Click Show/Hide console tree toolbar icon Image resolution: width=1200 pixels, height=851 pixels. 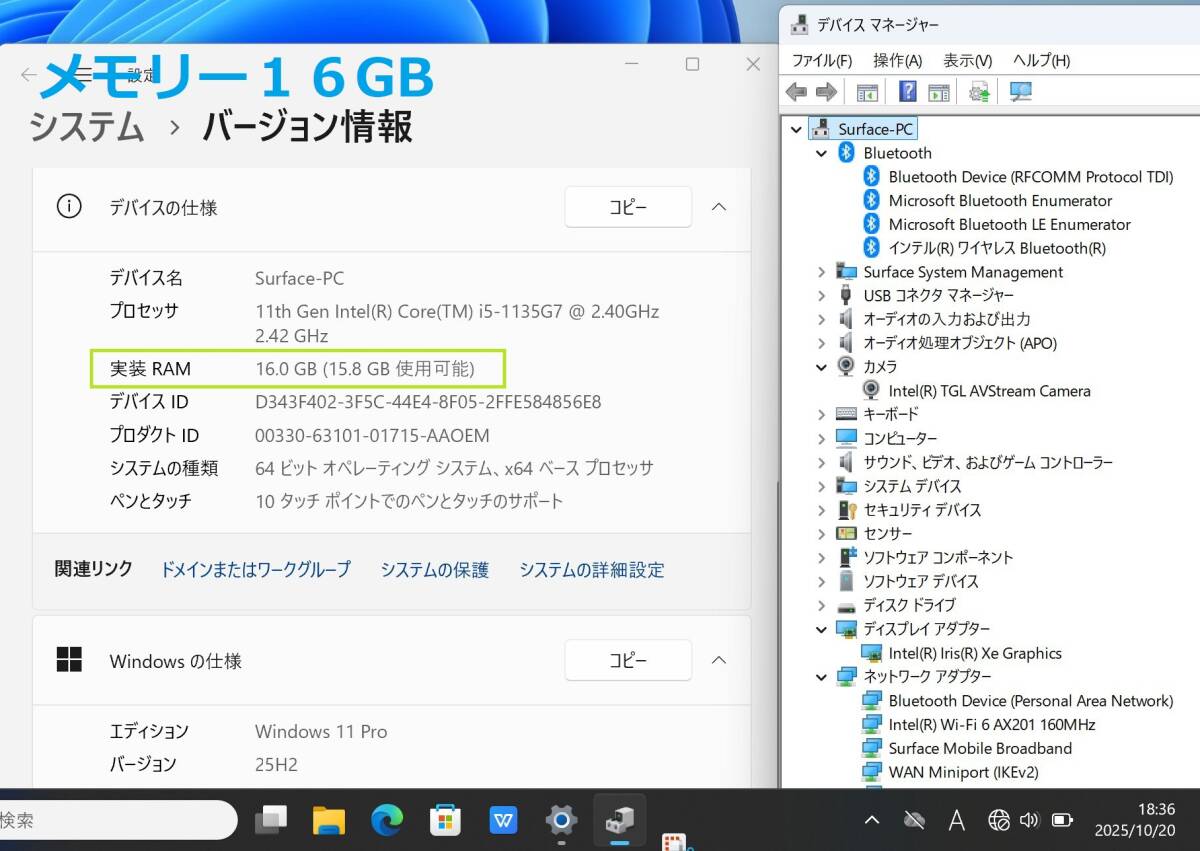tap(867, 93)
